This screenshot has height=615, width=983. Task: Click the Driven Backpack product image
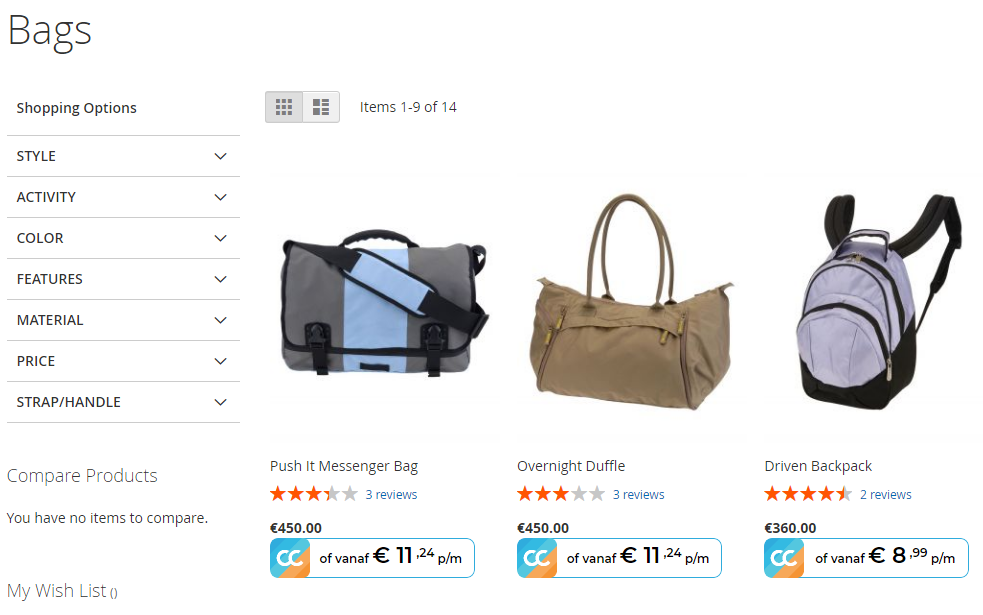[x=876, y=302]
